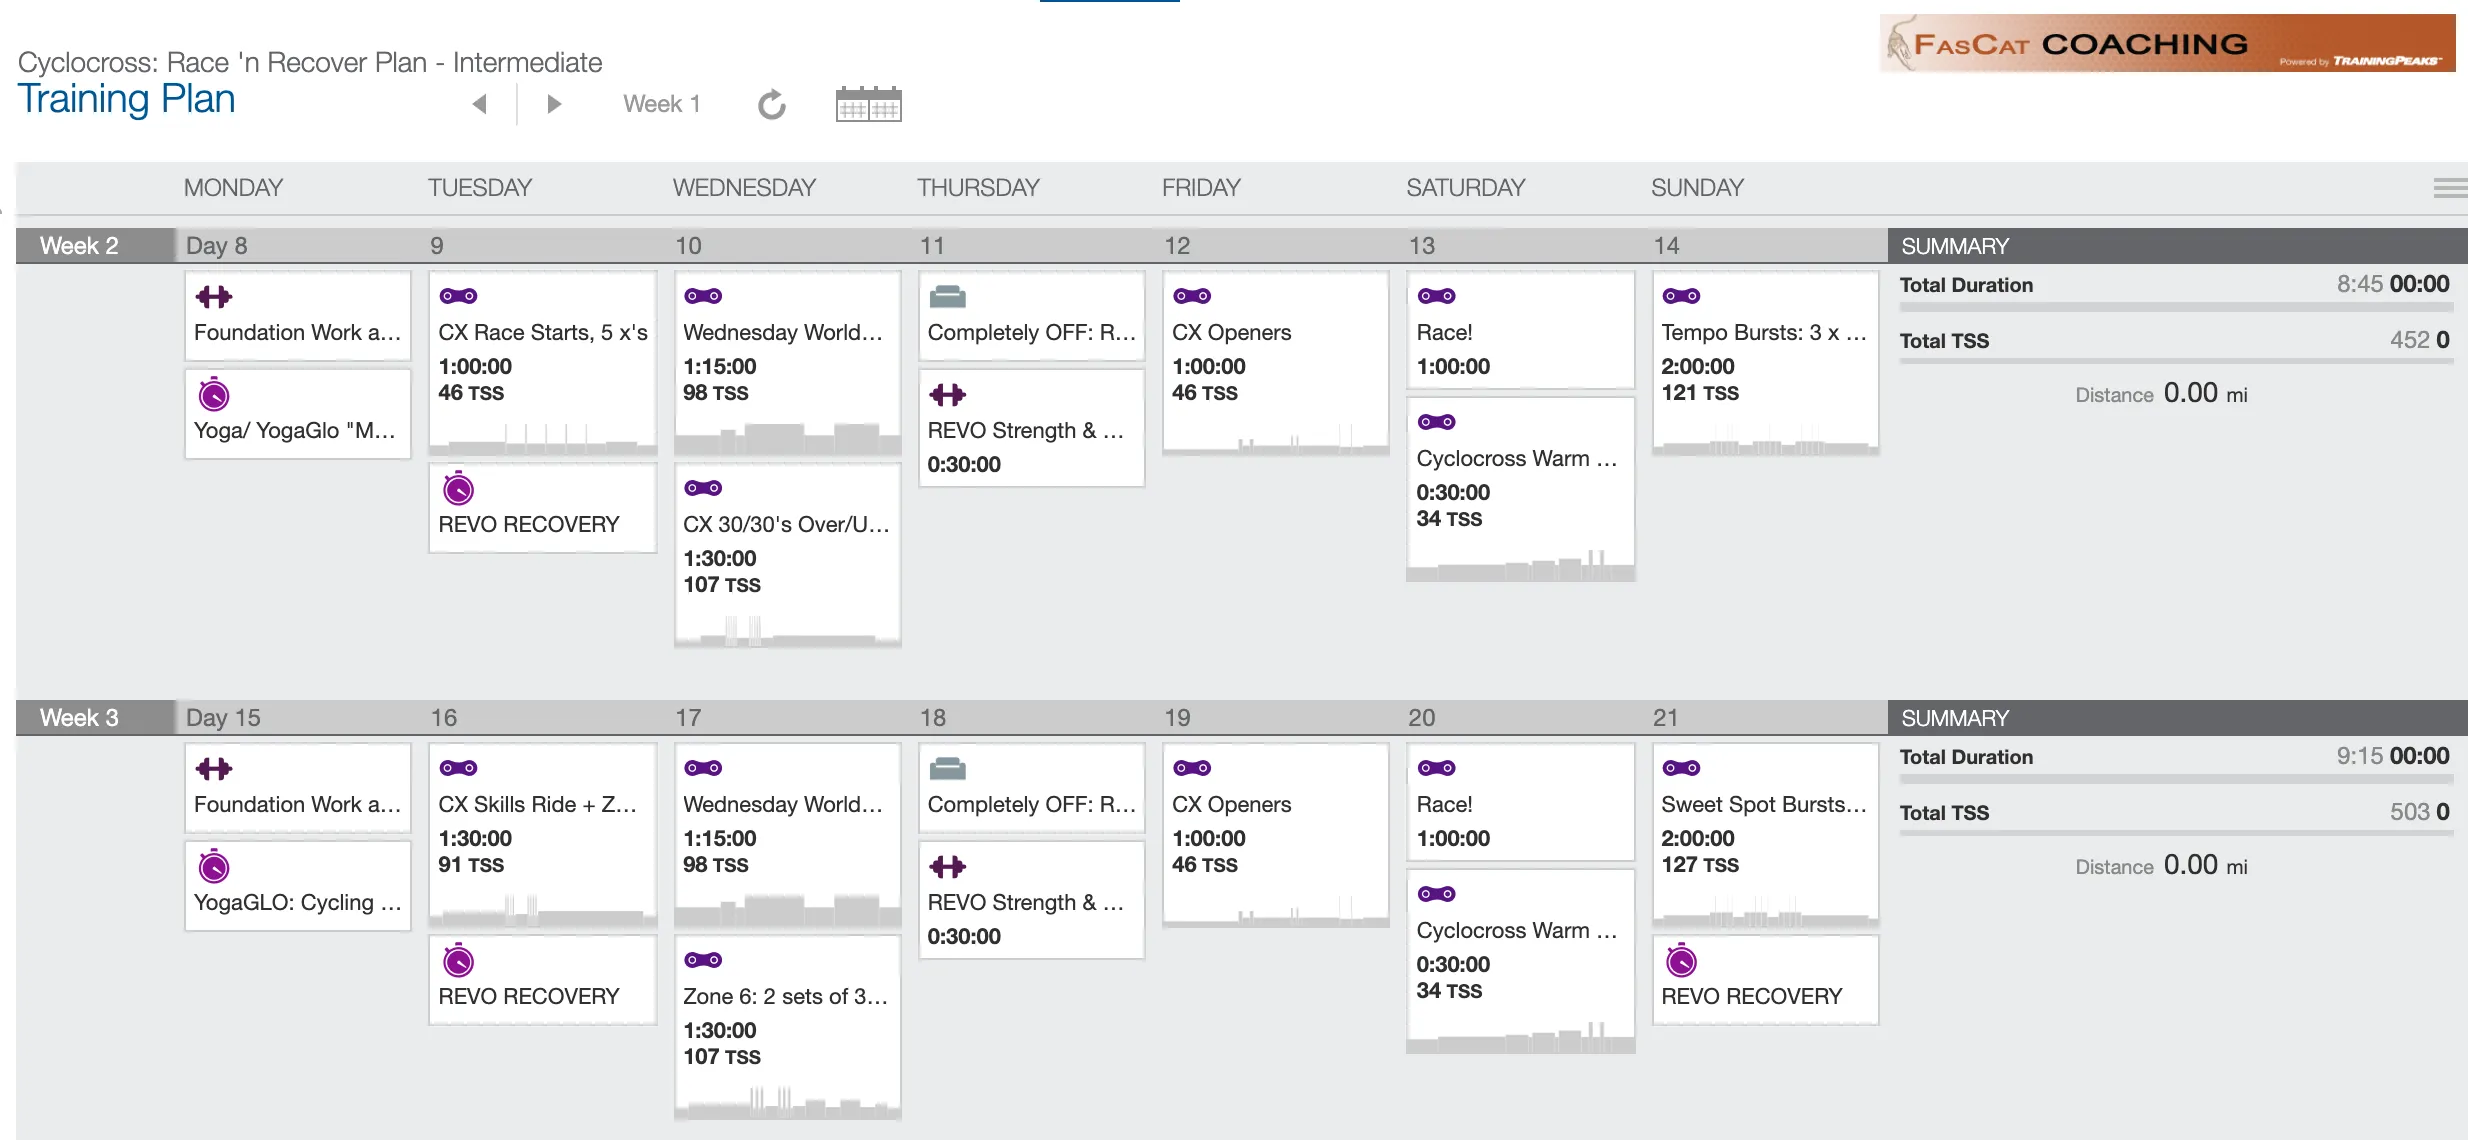Click stopwatch icon on Yoga/ YogaGlo workout
Screen dimensions: 2468x1140
pos(214,394)
